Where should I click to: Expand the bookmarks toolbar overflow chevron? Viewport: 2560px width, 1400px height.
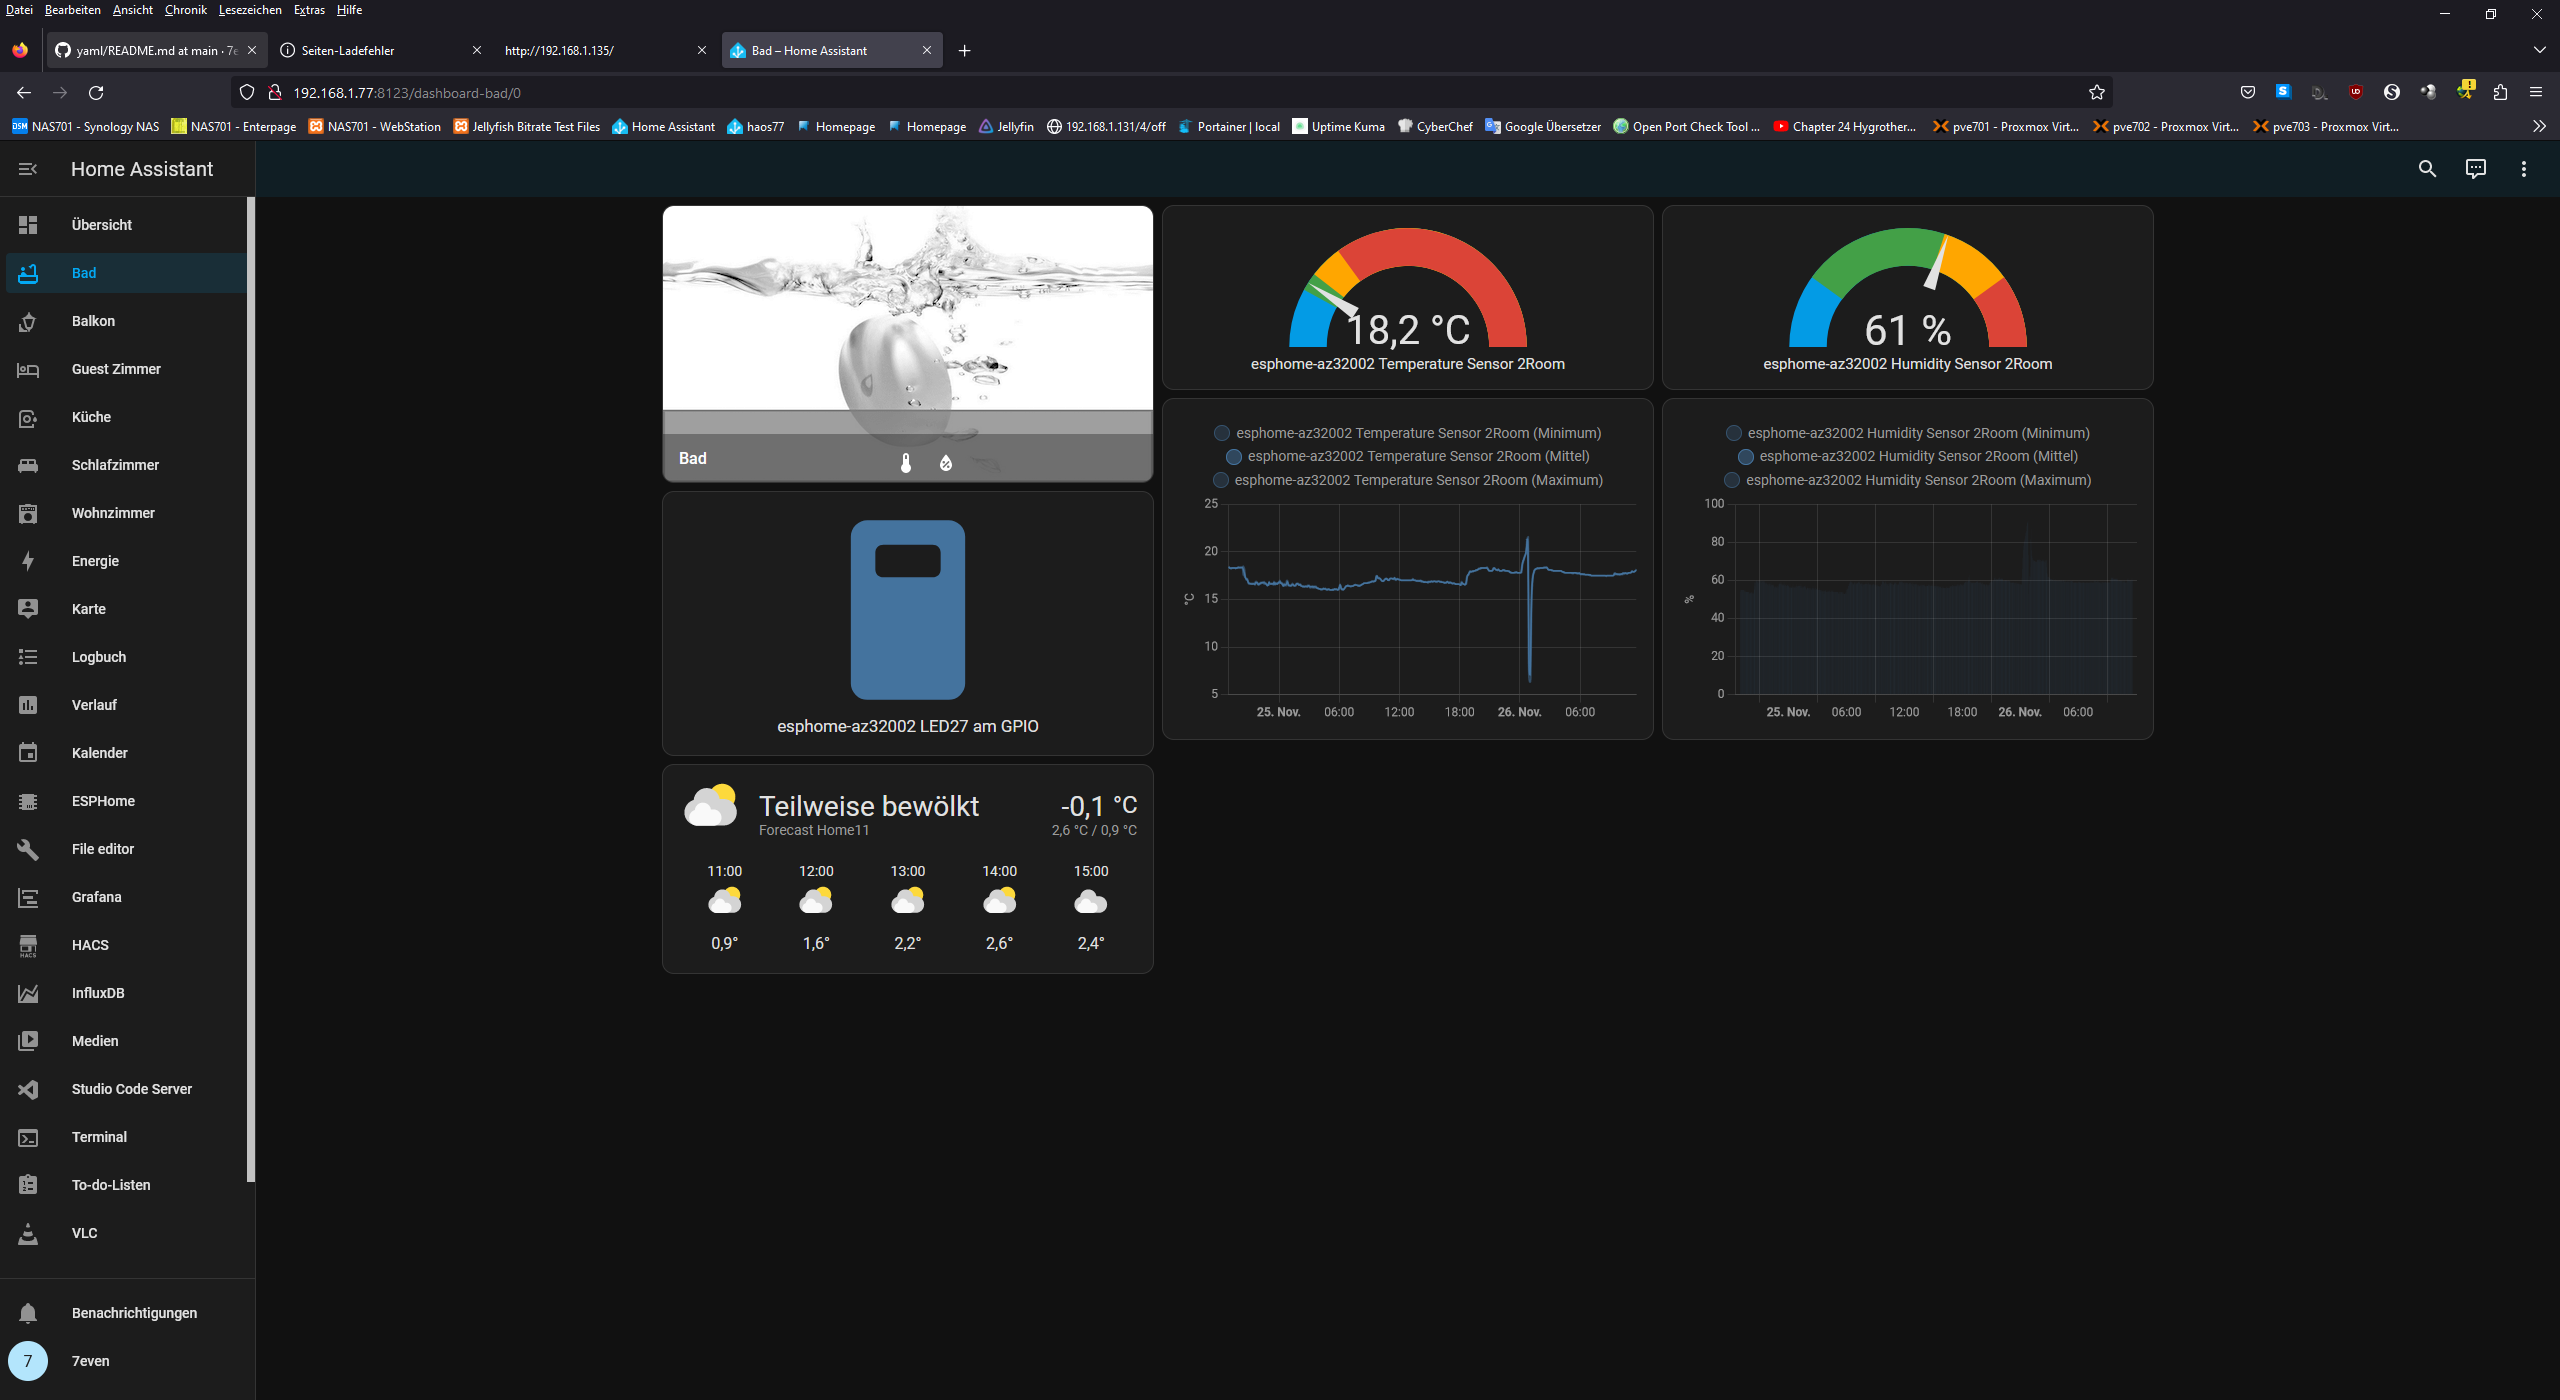pyautogui.click(x=2538, y=126)
